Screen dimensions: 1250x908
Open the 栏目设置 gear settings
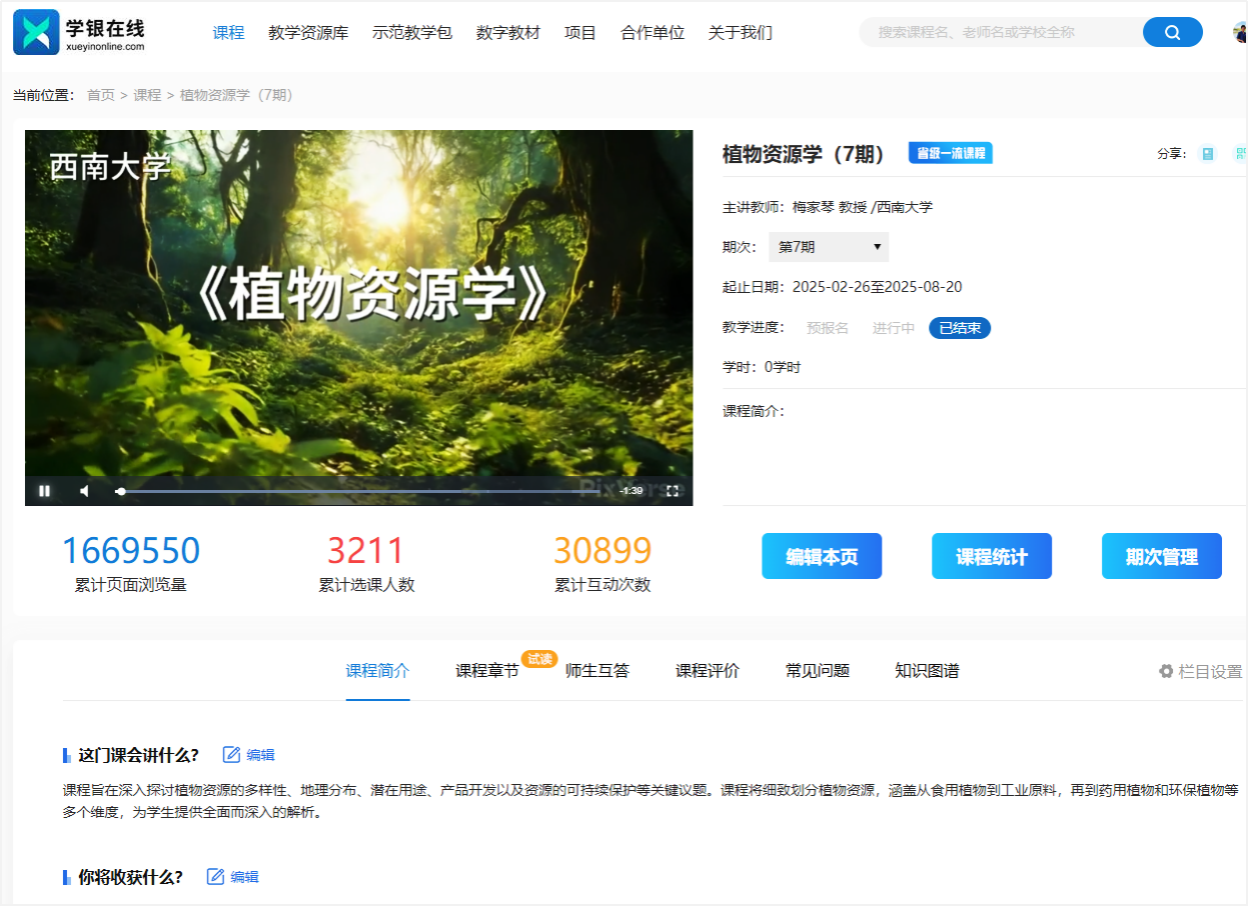tap(1200, 671)
